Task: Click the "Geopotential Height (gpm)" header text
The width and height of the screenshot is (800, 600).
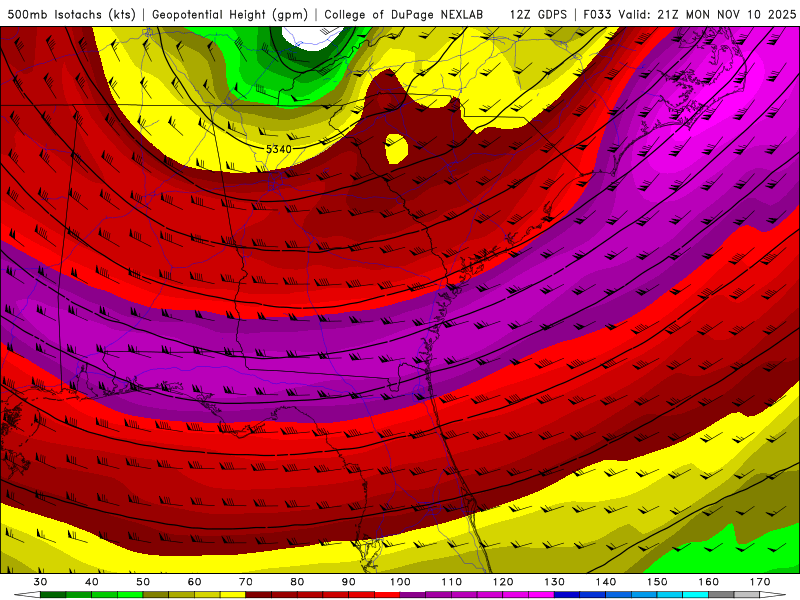Action: click(x=230, y=15)
